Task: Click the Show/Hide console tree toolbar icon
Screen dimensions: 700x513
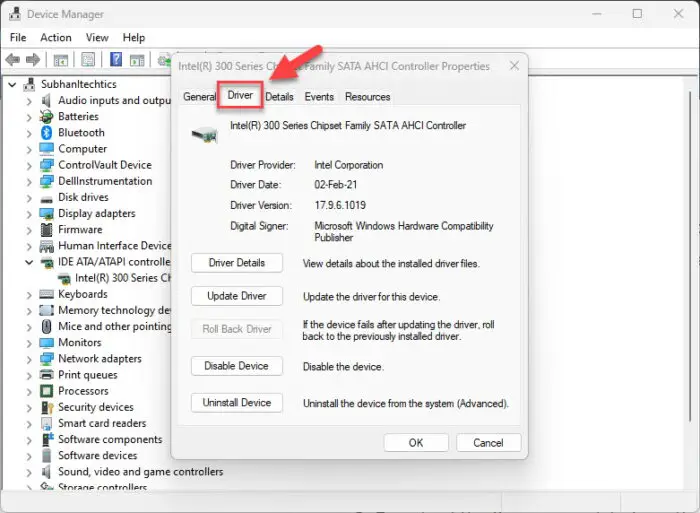Action: click(61, 60)
